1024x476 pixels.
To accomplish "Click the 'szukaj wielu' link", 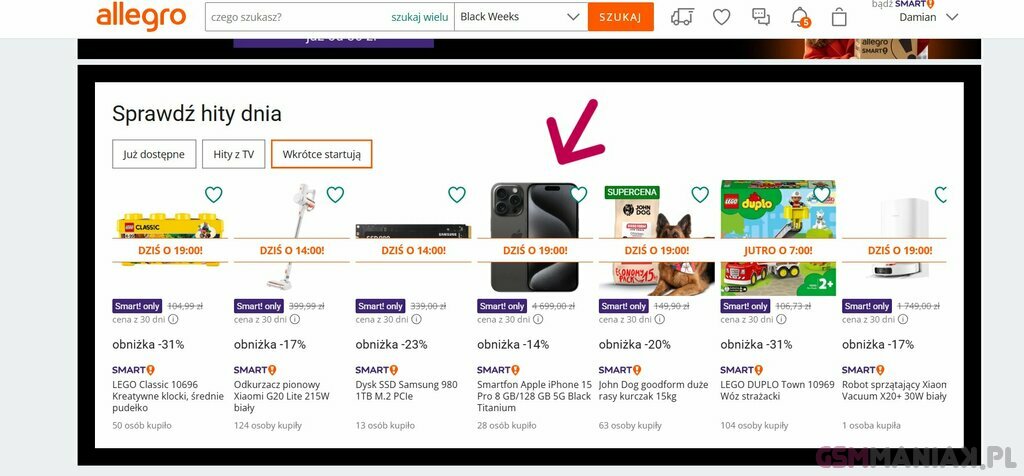I will coord(419,17).
